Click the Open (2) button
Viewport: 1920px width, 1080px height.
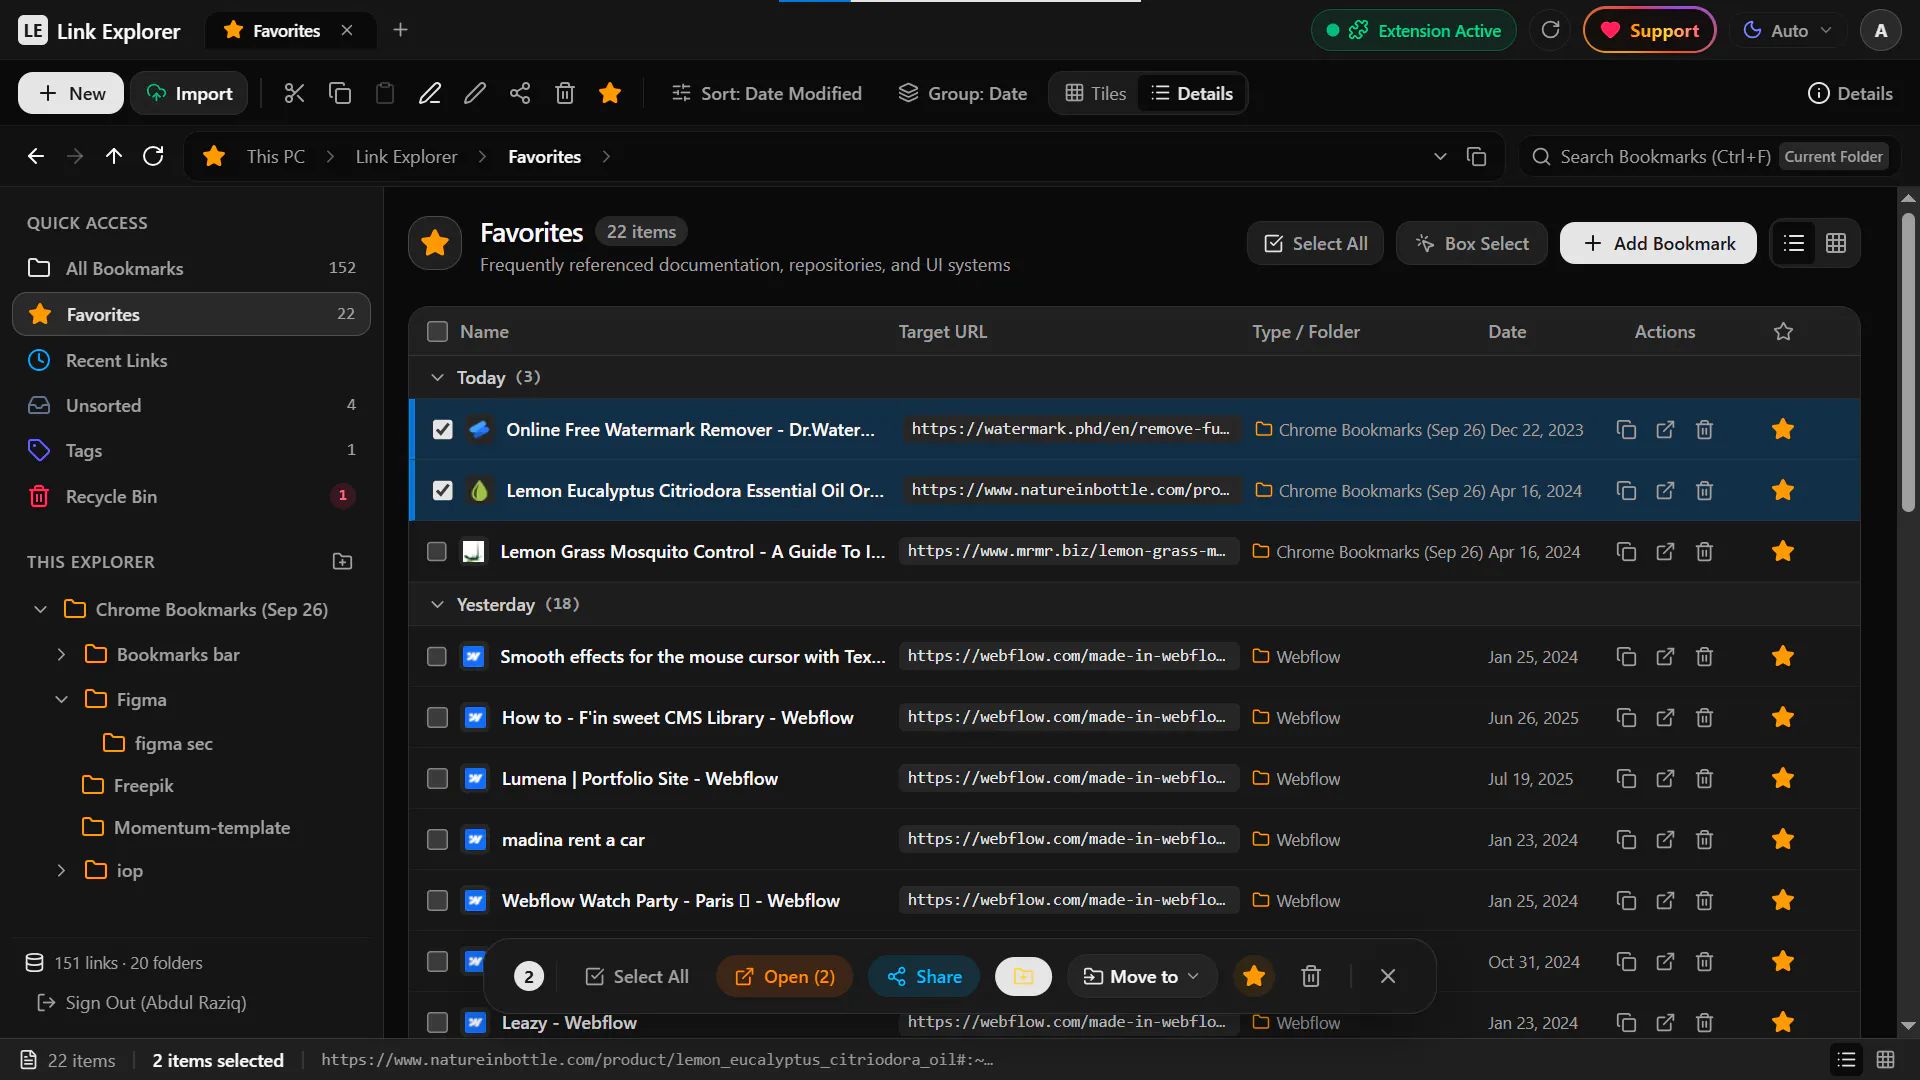(x=785, y=976)
